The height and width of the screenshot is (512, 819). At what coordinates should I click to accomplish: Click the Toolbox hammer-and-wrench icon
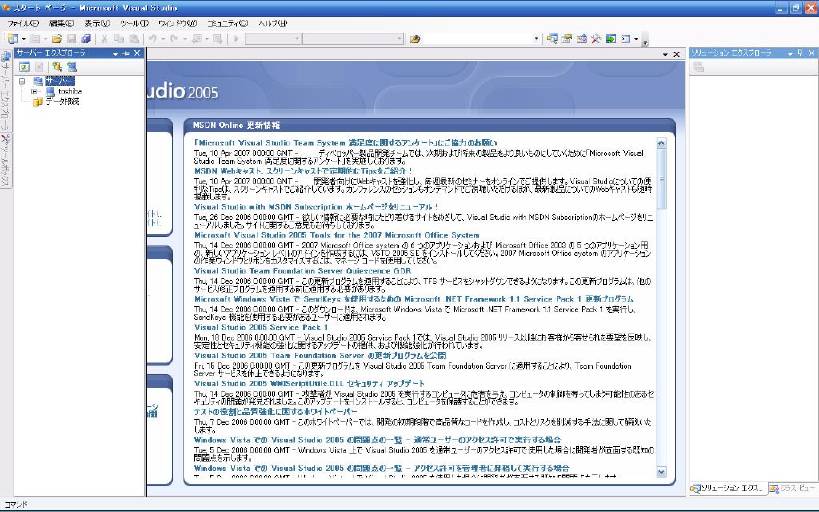point(596,39)
